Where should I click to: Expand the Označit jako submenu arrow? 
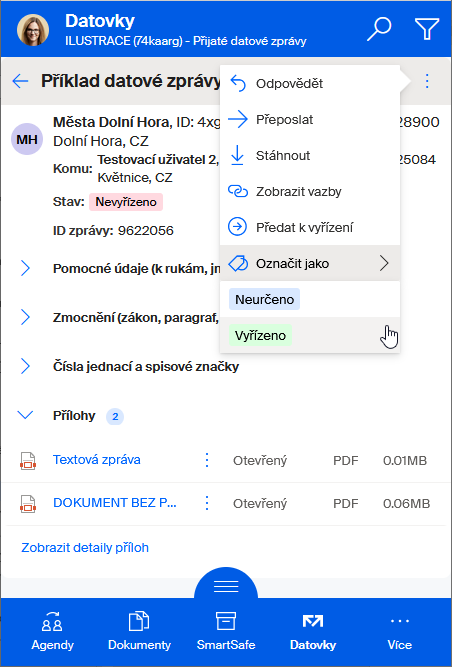point(384,264)
